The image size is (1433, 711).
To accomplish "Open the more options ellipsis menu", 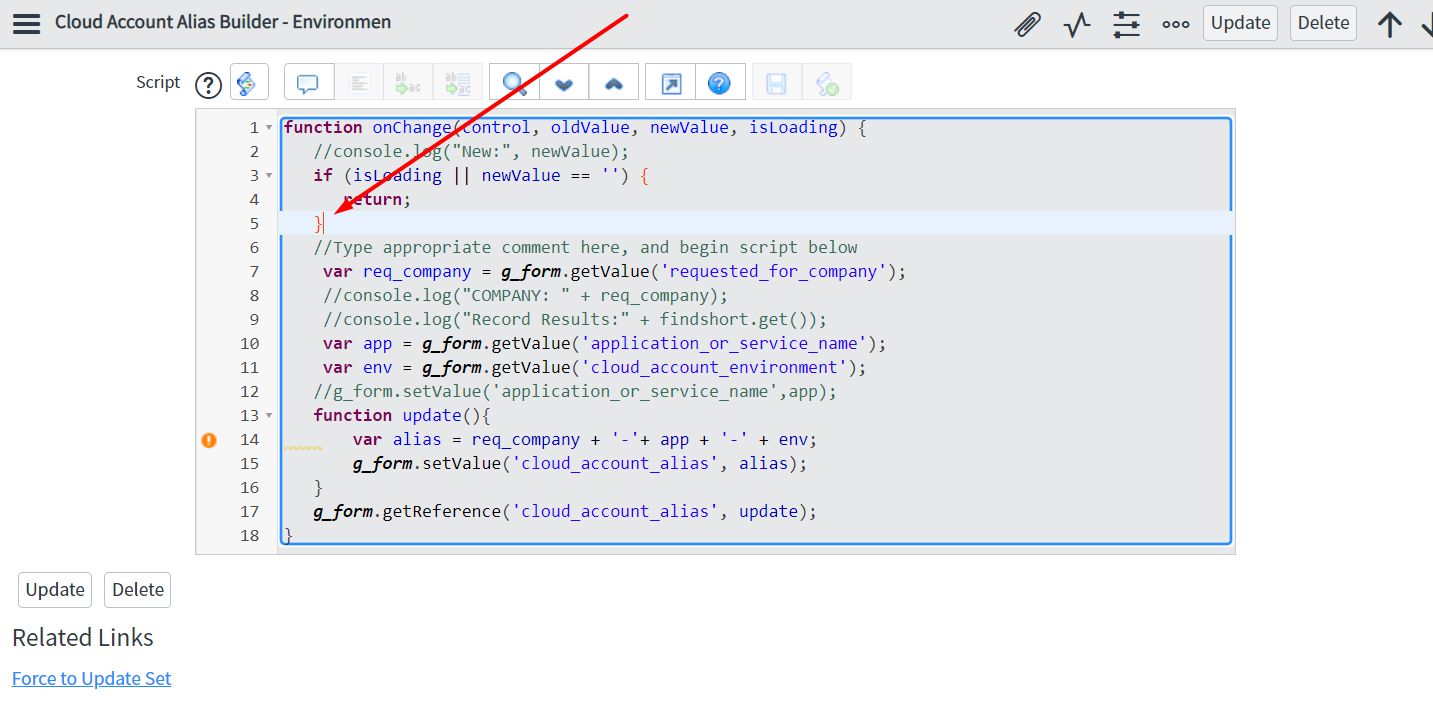I will (x=1175, y=24).
